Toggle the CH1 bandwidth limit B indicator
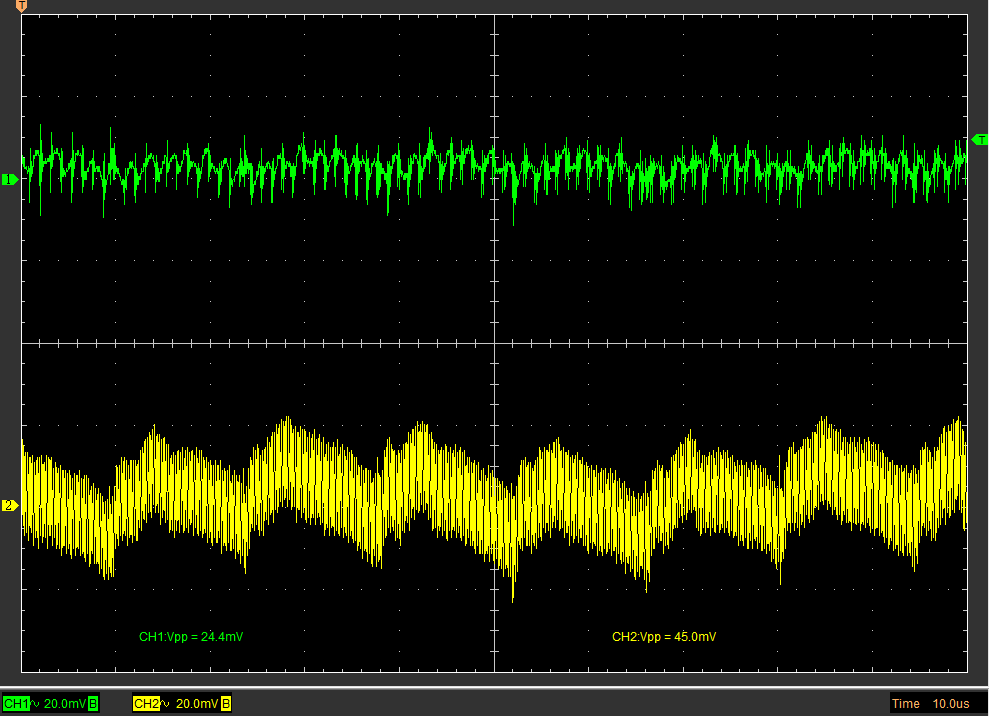 pos(93,703)
